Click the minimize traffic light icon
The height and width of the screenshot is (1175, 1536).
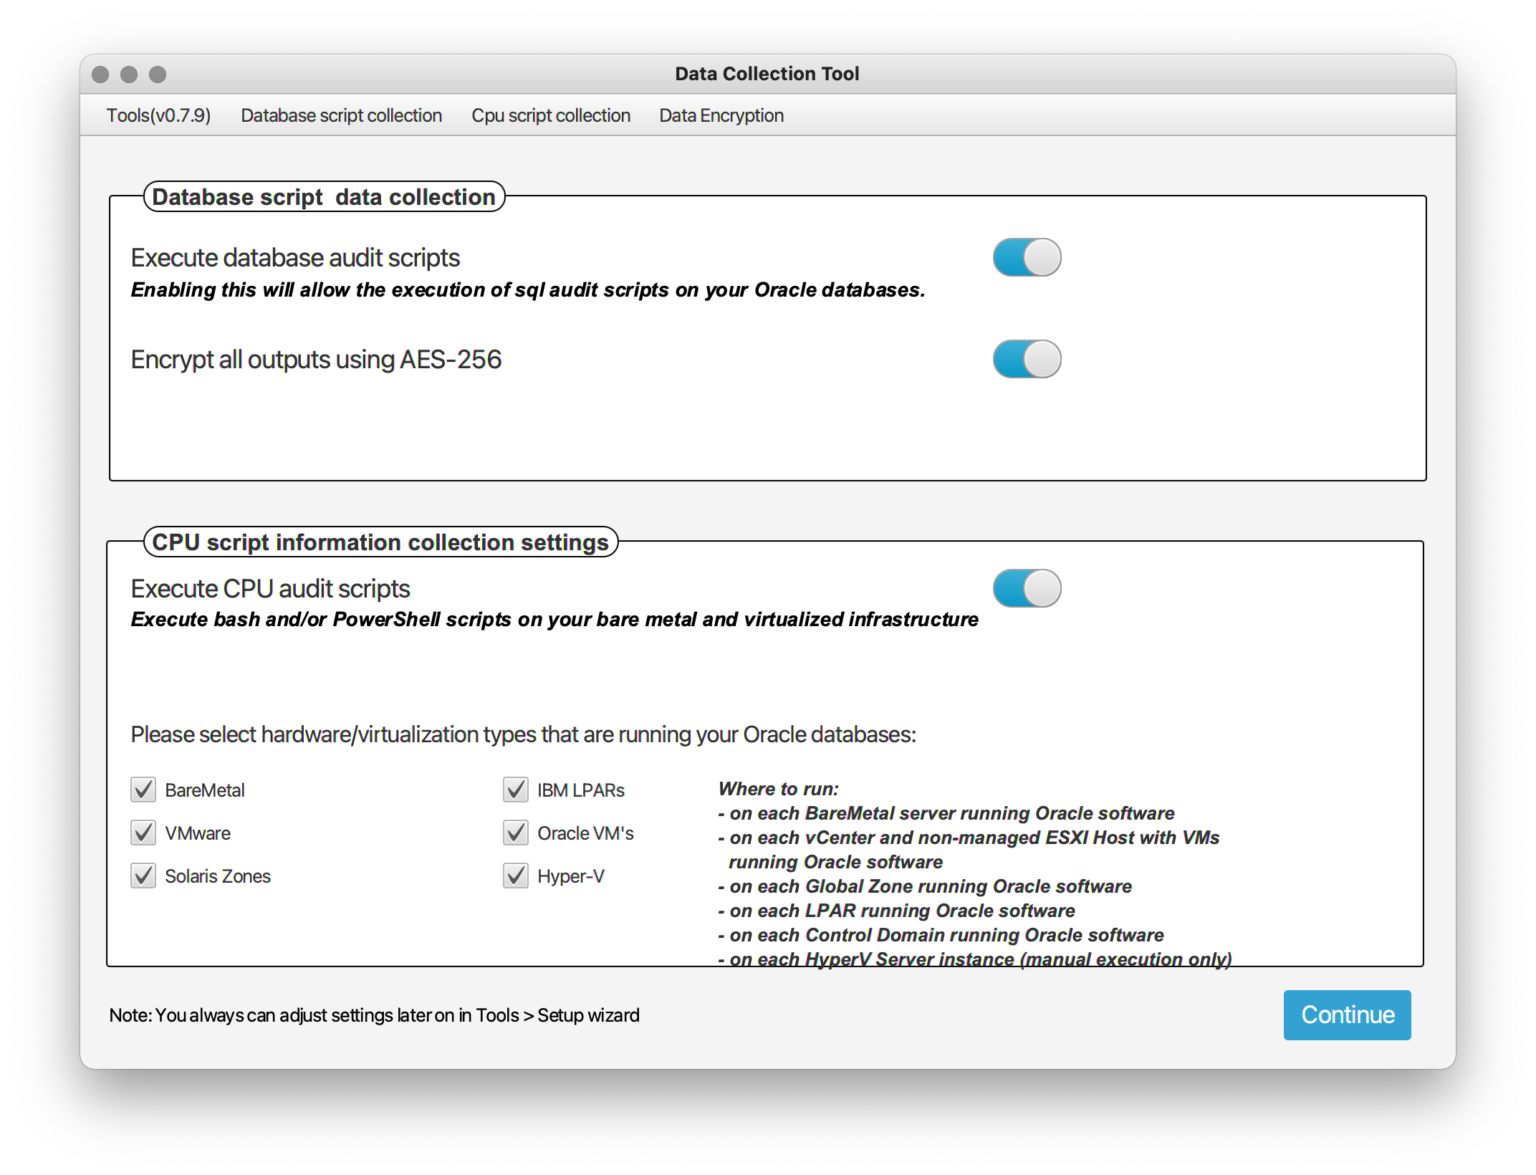(128, 74)
